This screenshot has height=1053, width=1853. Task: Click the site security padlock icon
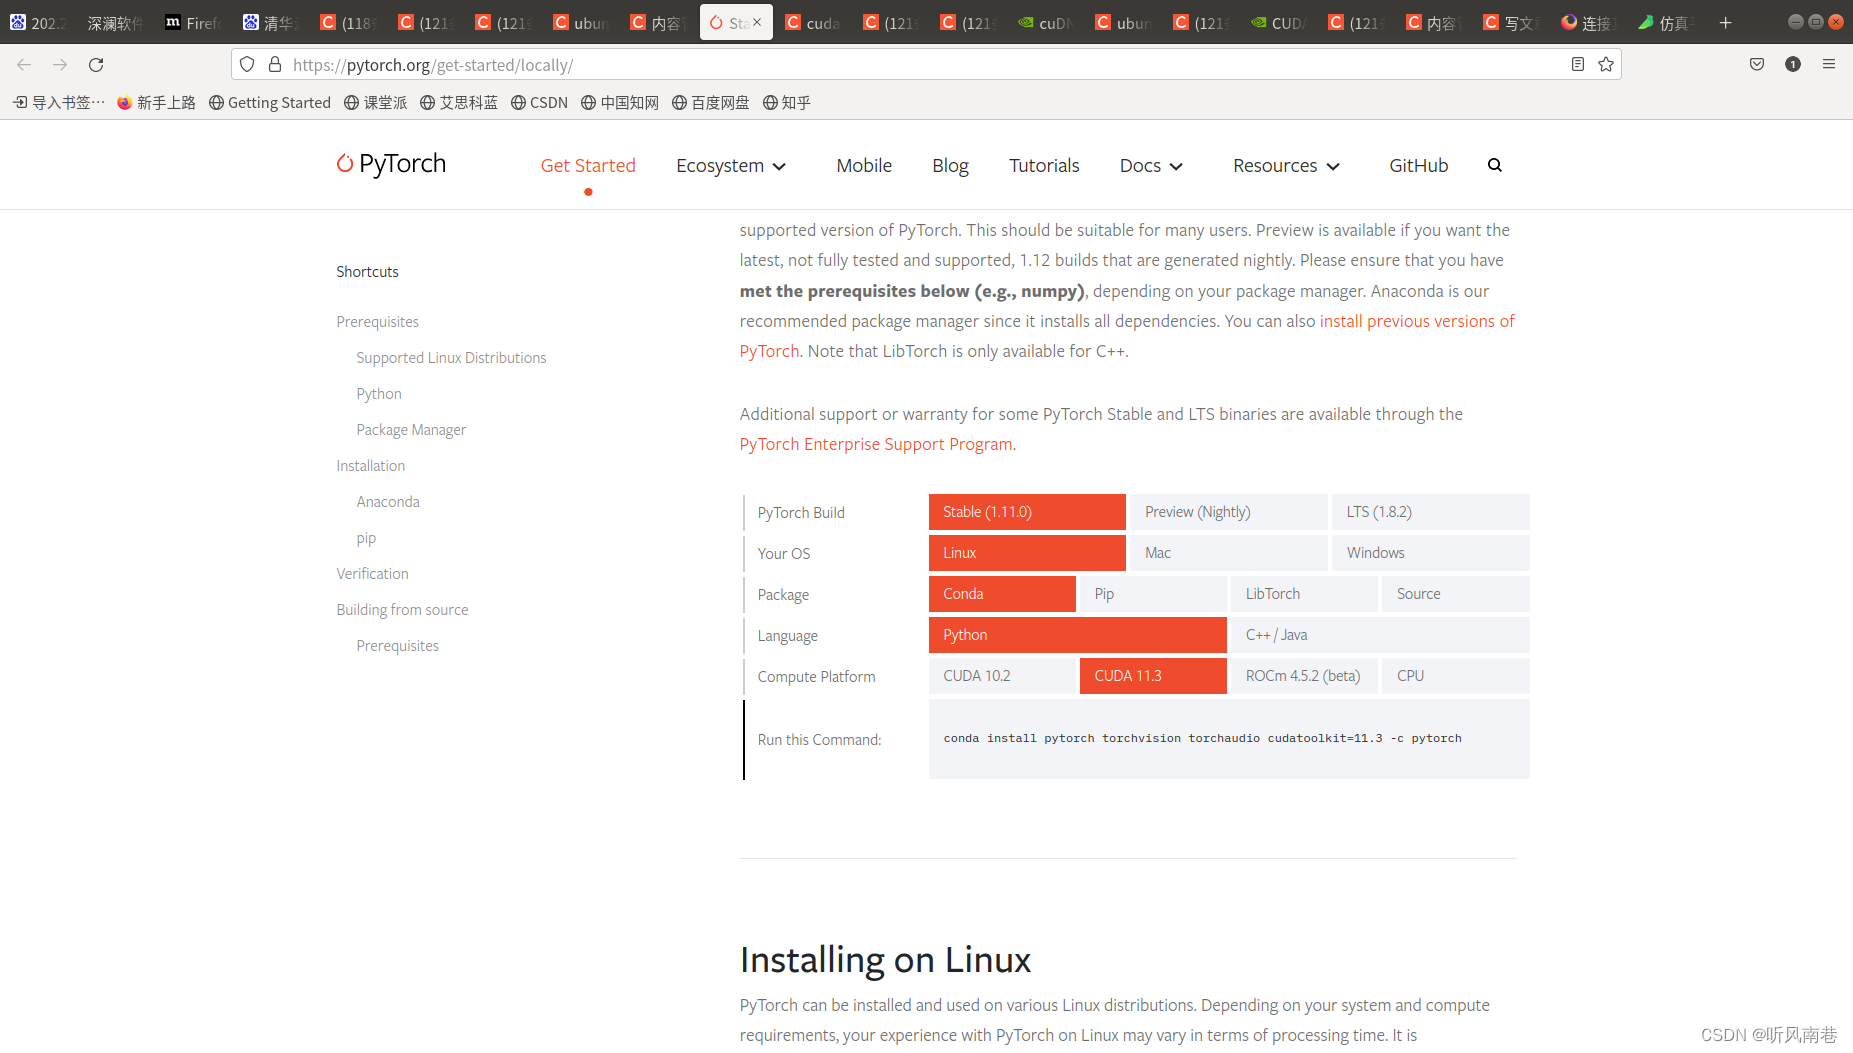click(x=275, y=65)
